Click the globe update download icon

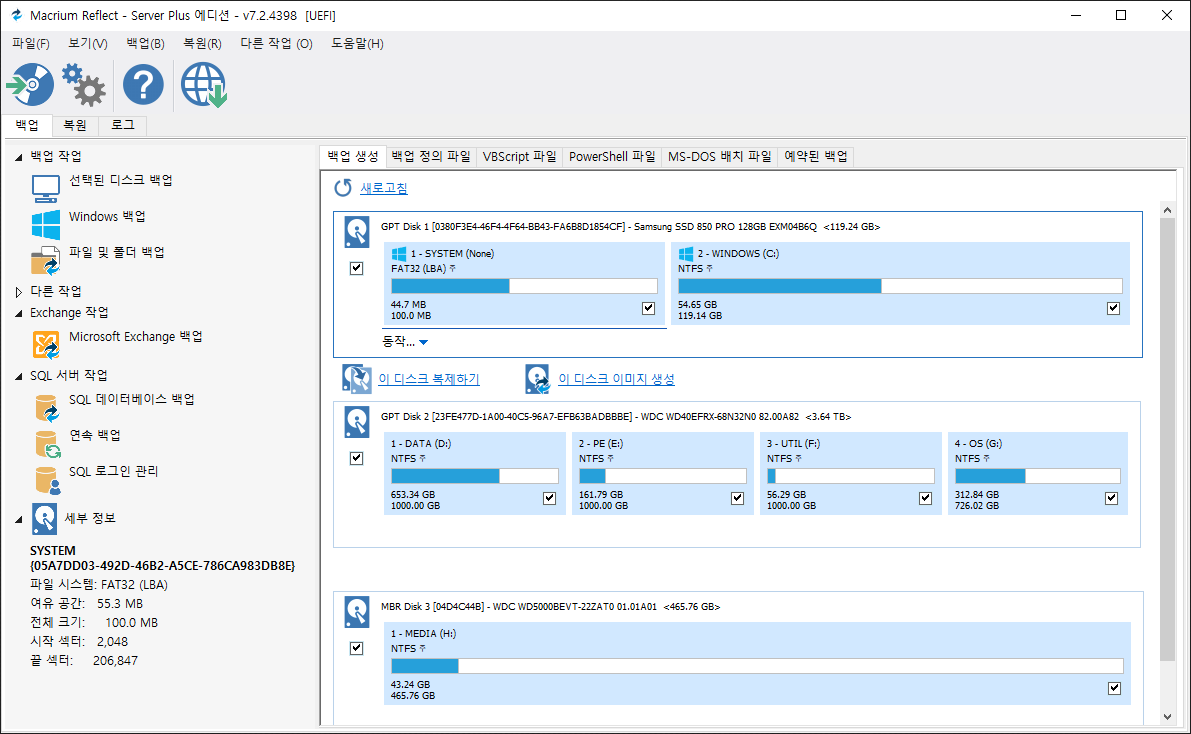(x=204, y=84)
